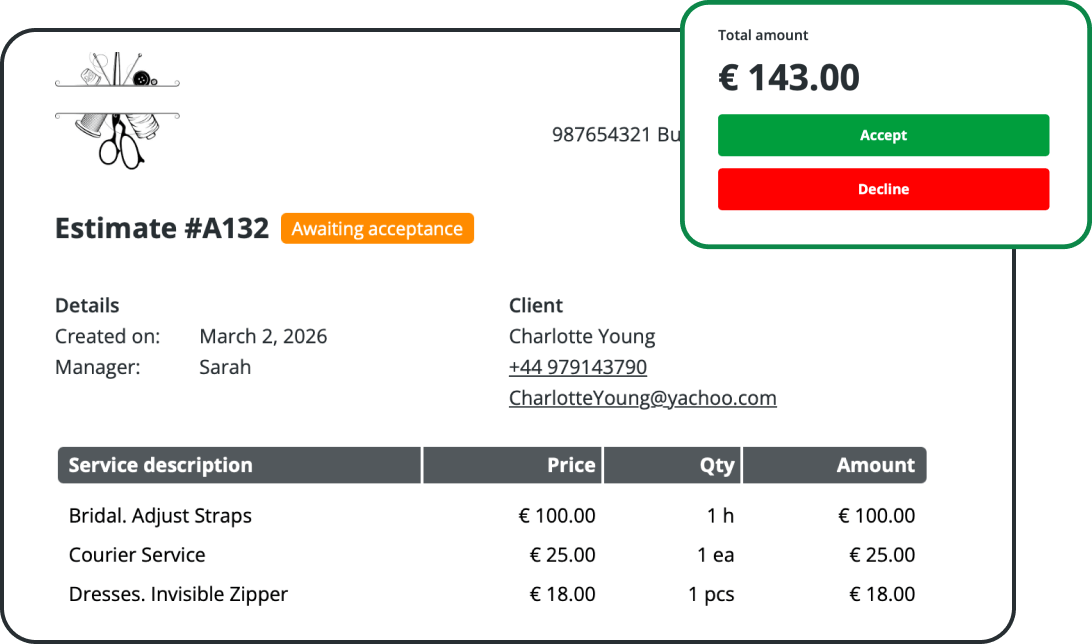This screenshot has height=644, width=1092.
Task: Select the Courier Service row
Action: pos(137,555)
